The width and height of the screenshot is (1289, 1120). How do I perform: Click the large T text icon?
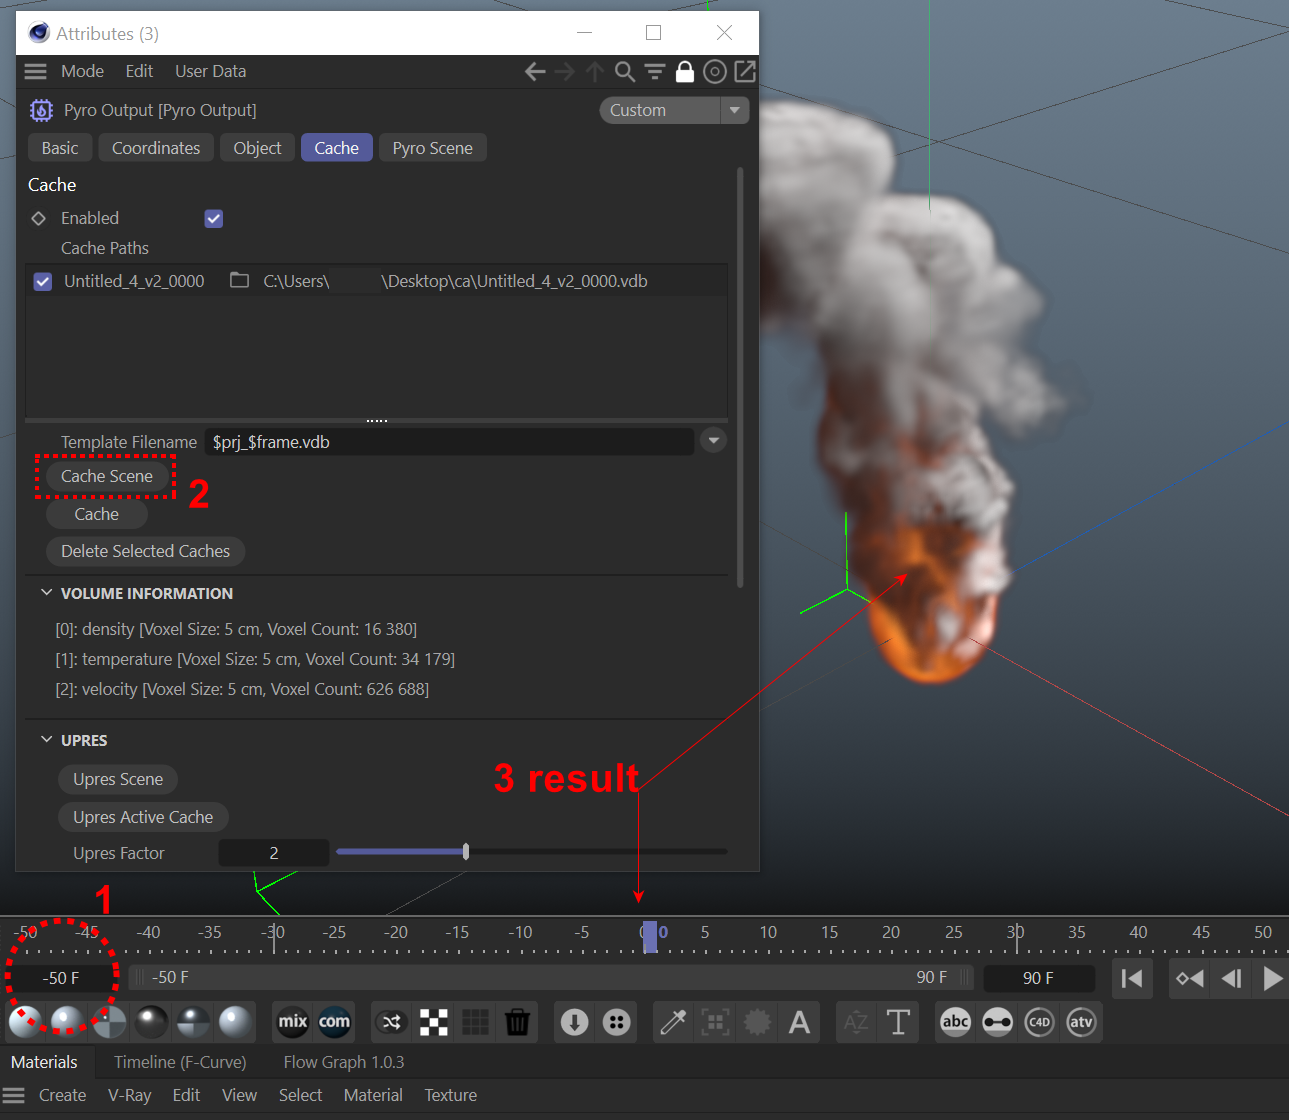tap(898, 1022)
